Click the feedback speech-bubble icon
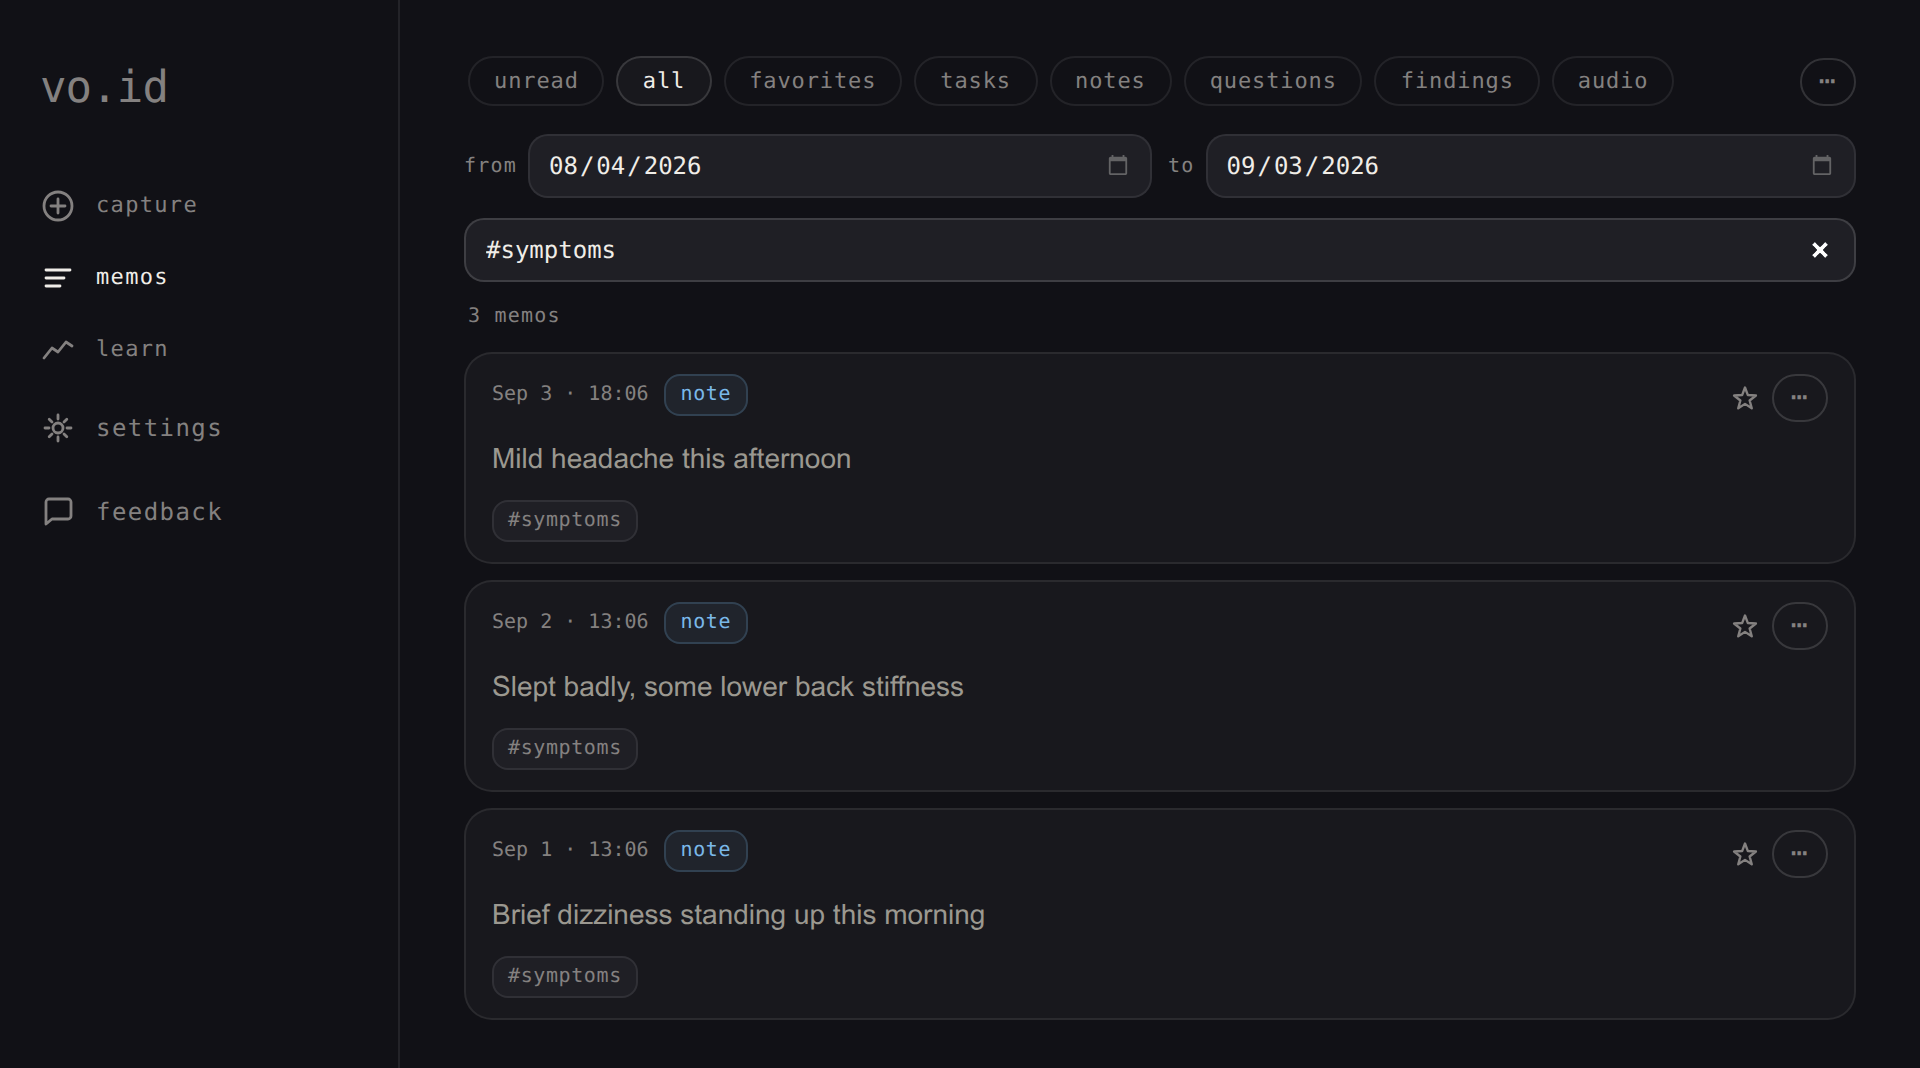Screen dimensions: 1920x1068 coord(58,511)
